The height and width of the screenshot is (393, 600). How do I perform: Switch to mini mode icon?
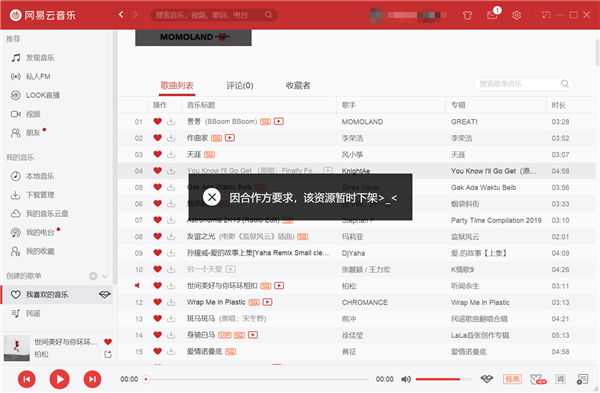[x=546, y=15]
